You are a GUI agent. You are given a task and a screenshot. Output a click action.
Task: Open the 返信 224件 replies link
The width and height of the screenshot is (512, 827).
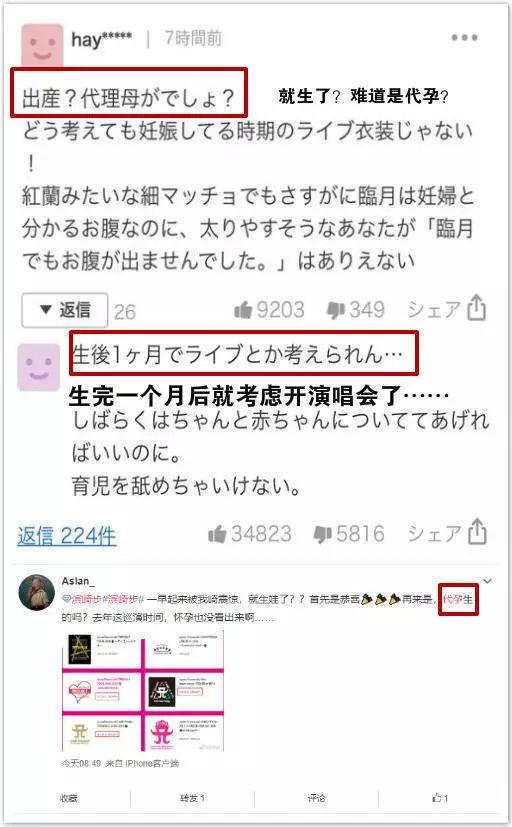66,535
